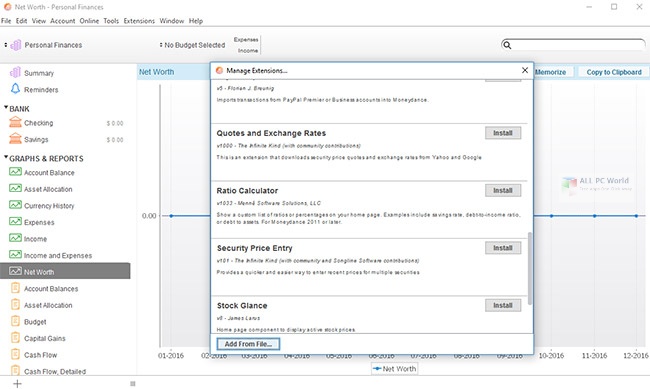This screenshot has height=389, width=650.
Task: Close the Manage Extensions dialog
Action: [x=525, y=70]
